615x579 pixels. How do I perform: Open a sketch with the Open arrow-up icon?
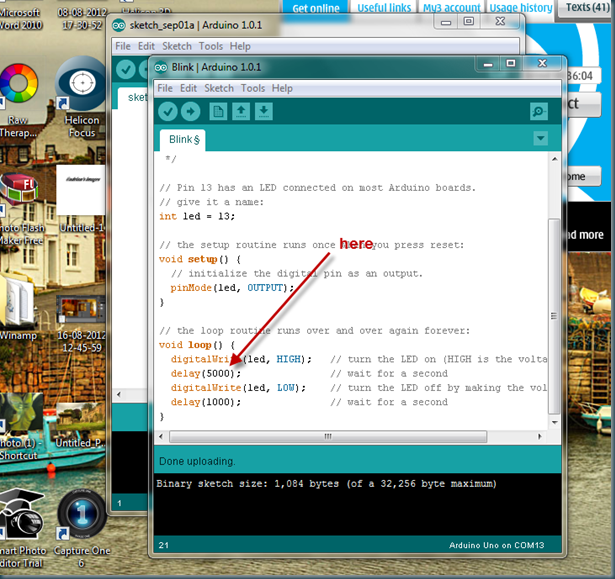pos(241,112)
